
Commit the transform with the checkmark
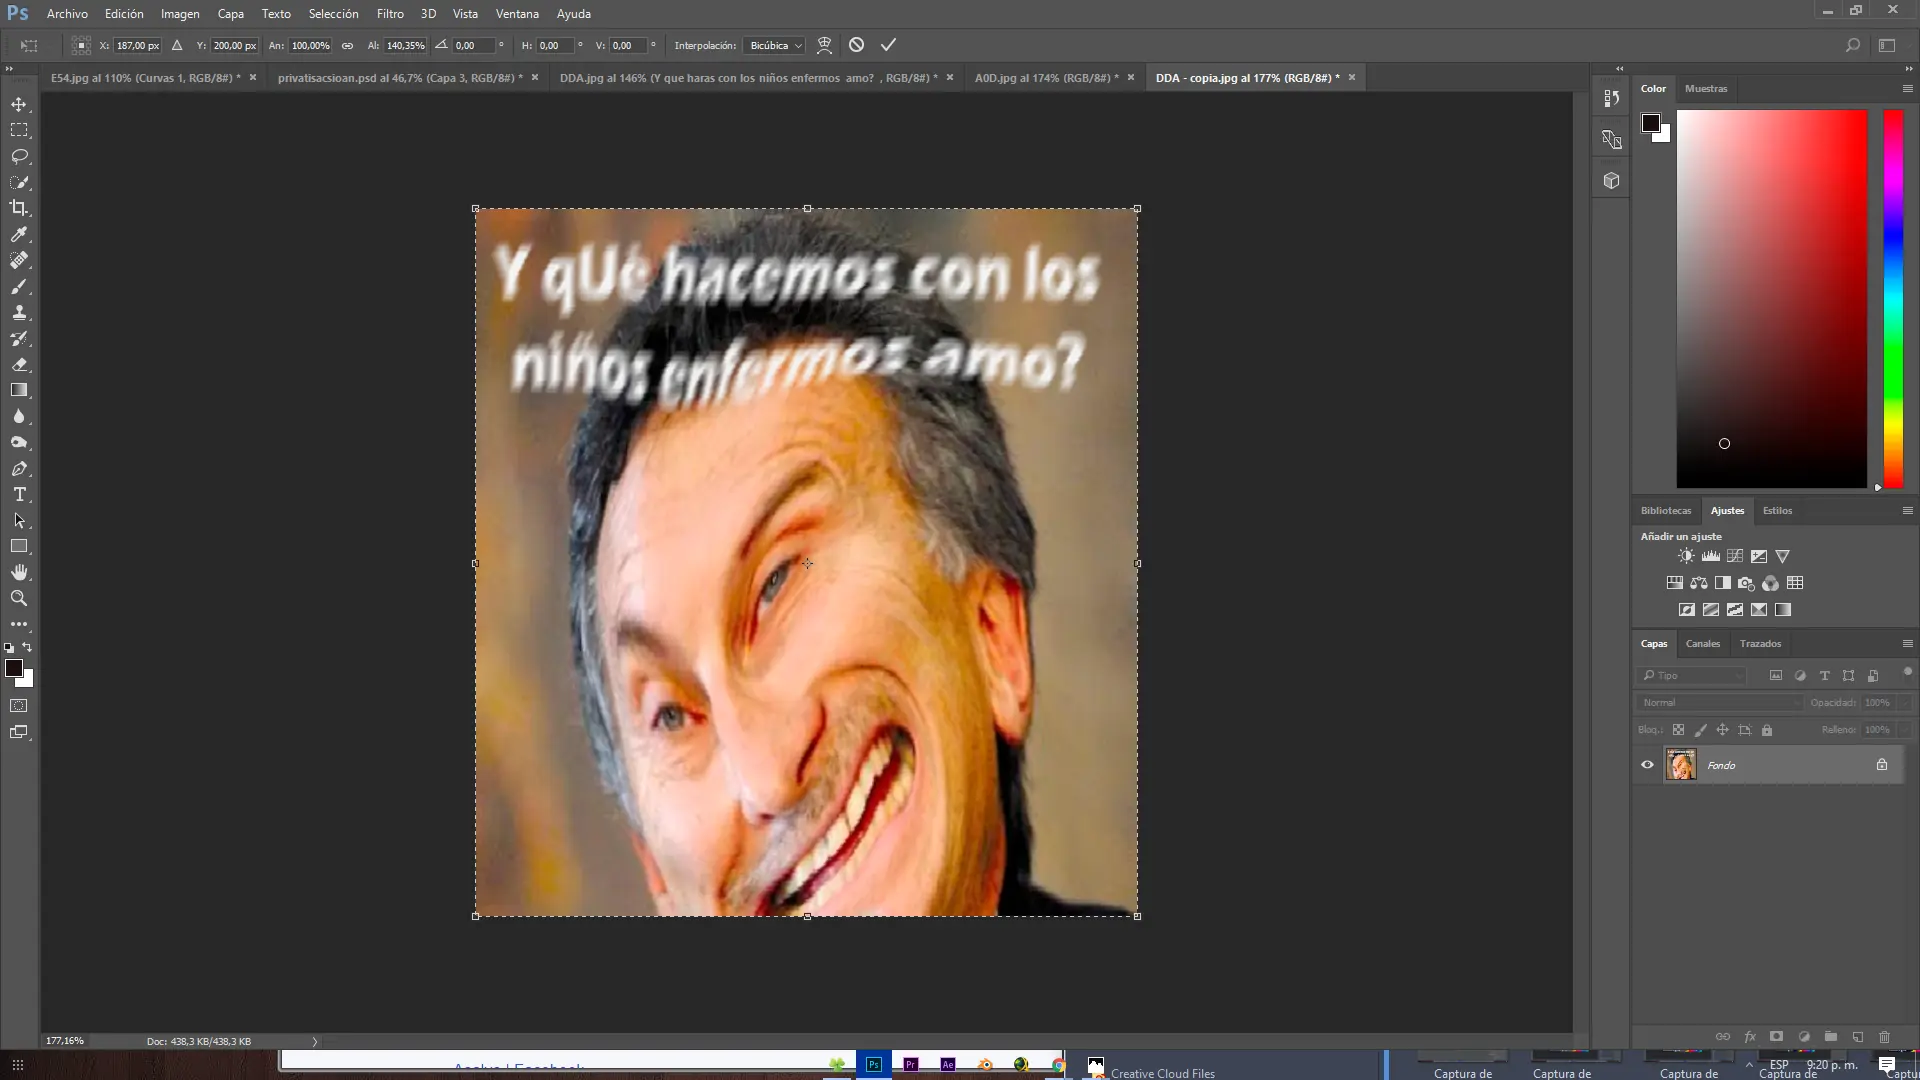(888, 45)
